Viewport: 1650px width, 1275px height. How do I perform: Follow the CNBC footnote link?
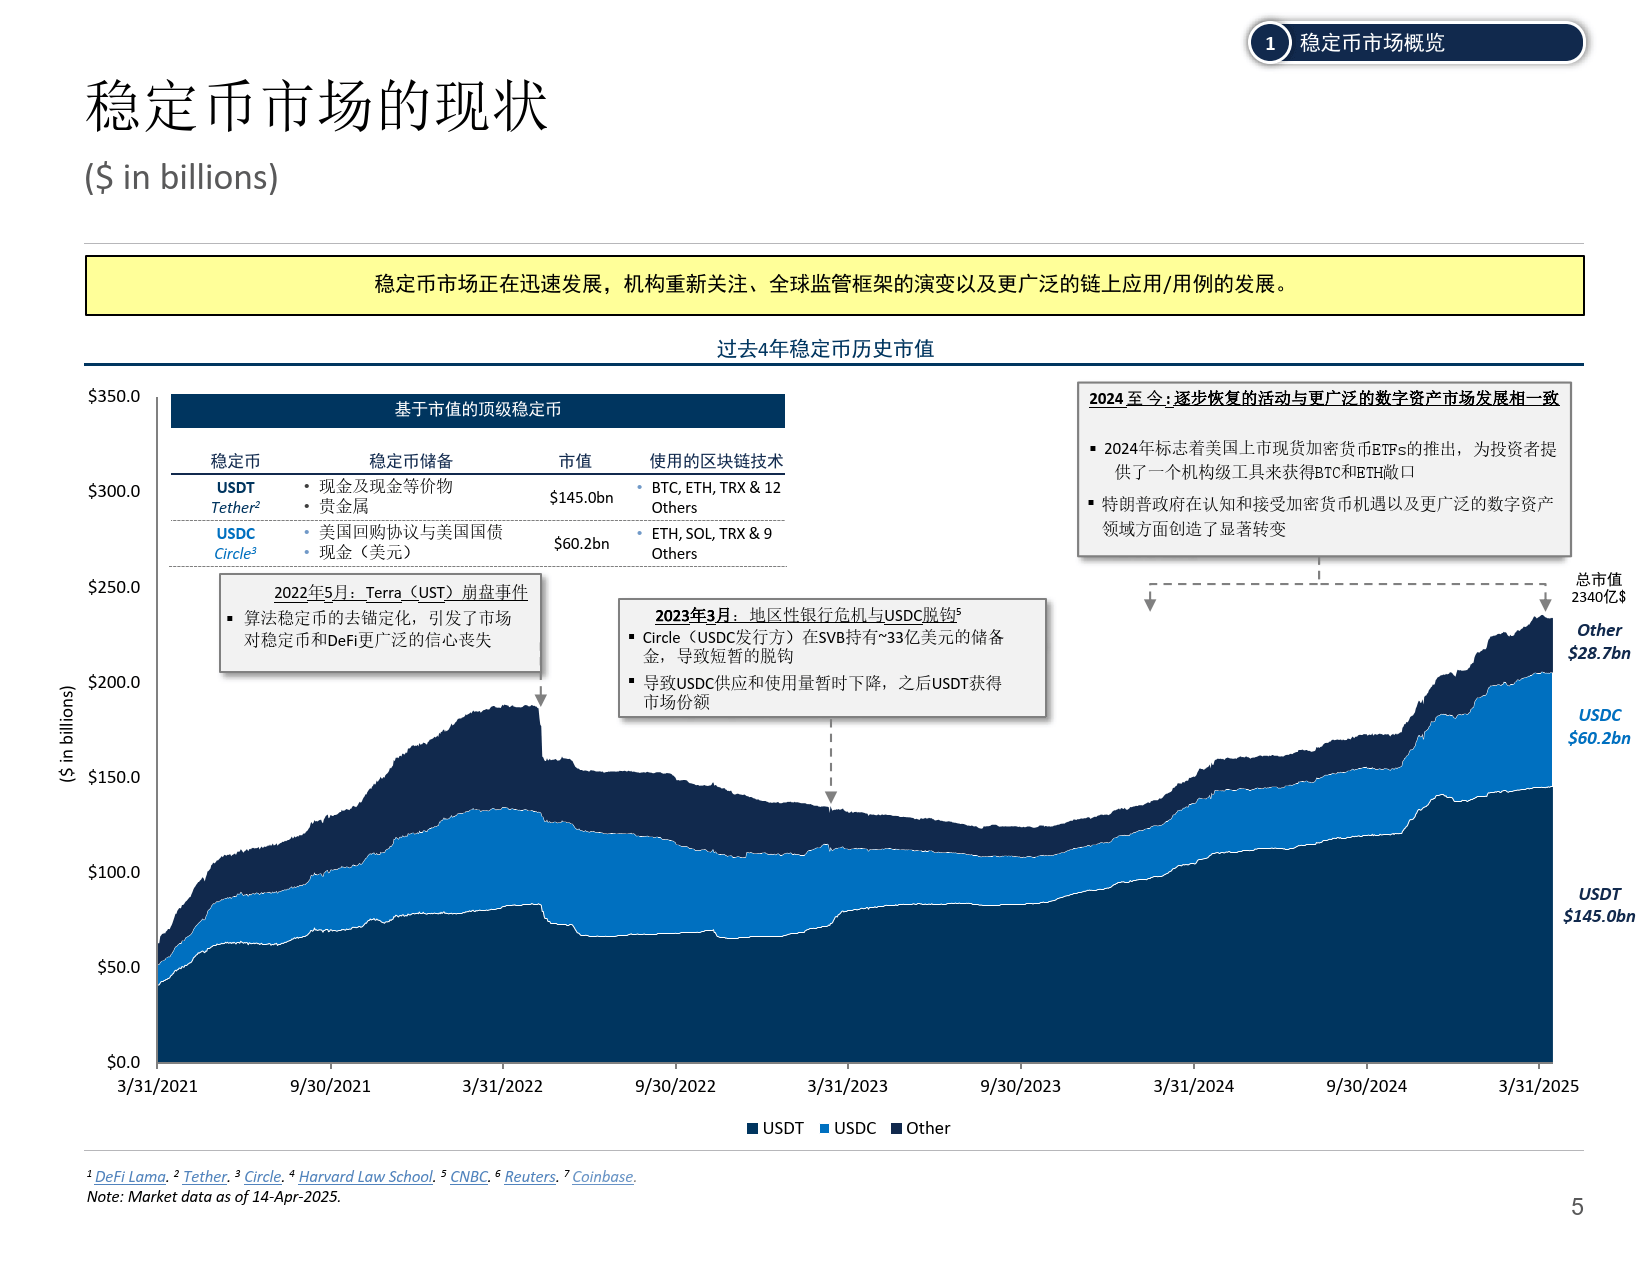(469, 1177)
